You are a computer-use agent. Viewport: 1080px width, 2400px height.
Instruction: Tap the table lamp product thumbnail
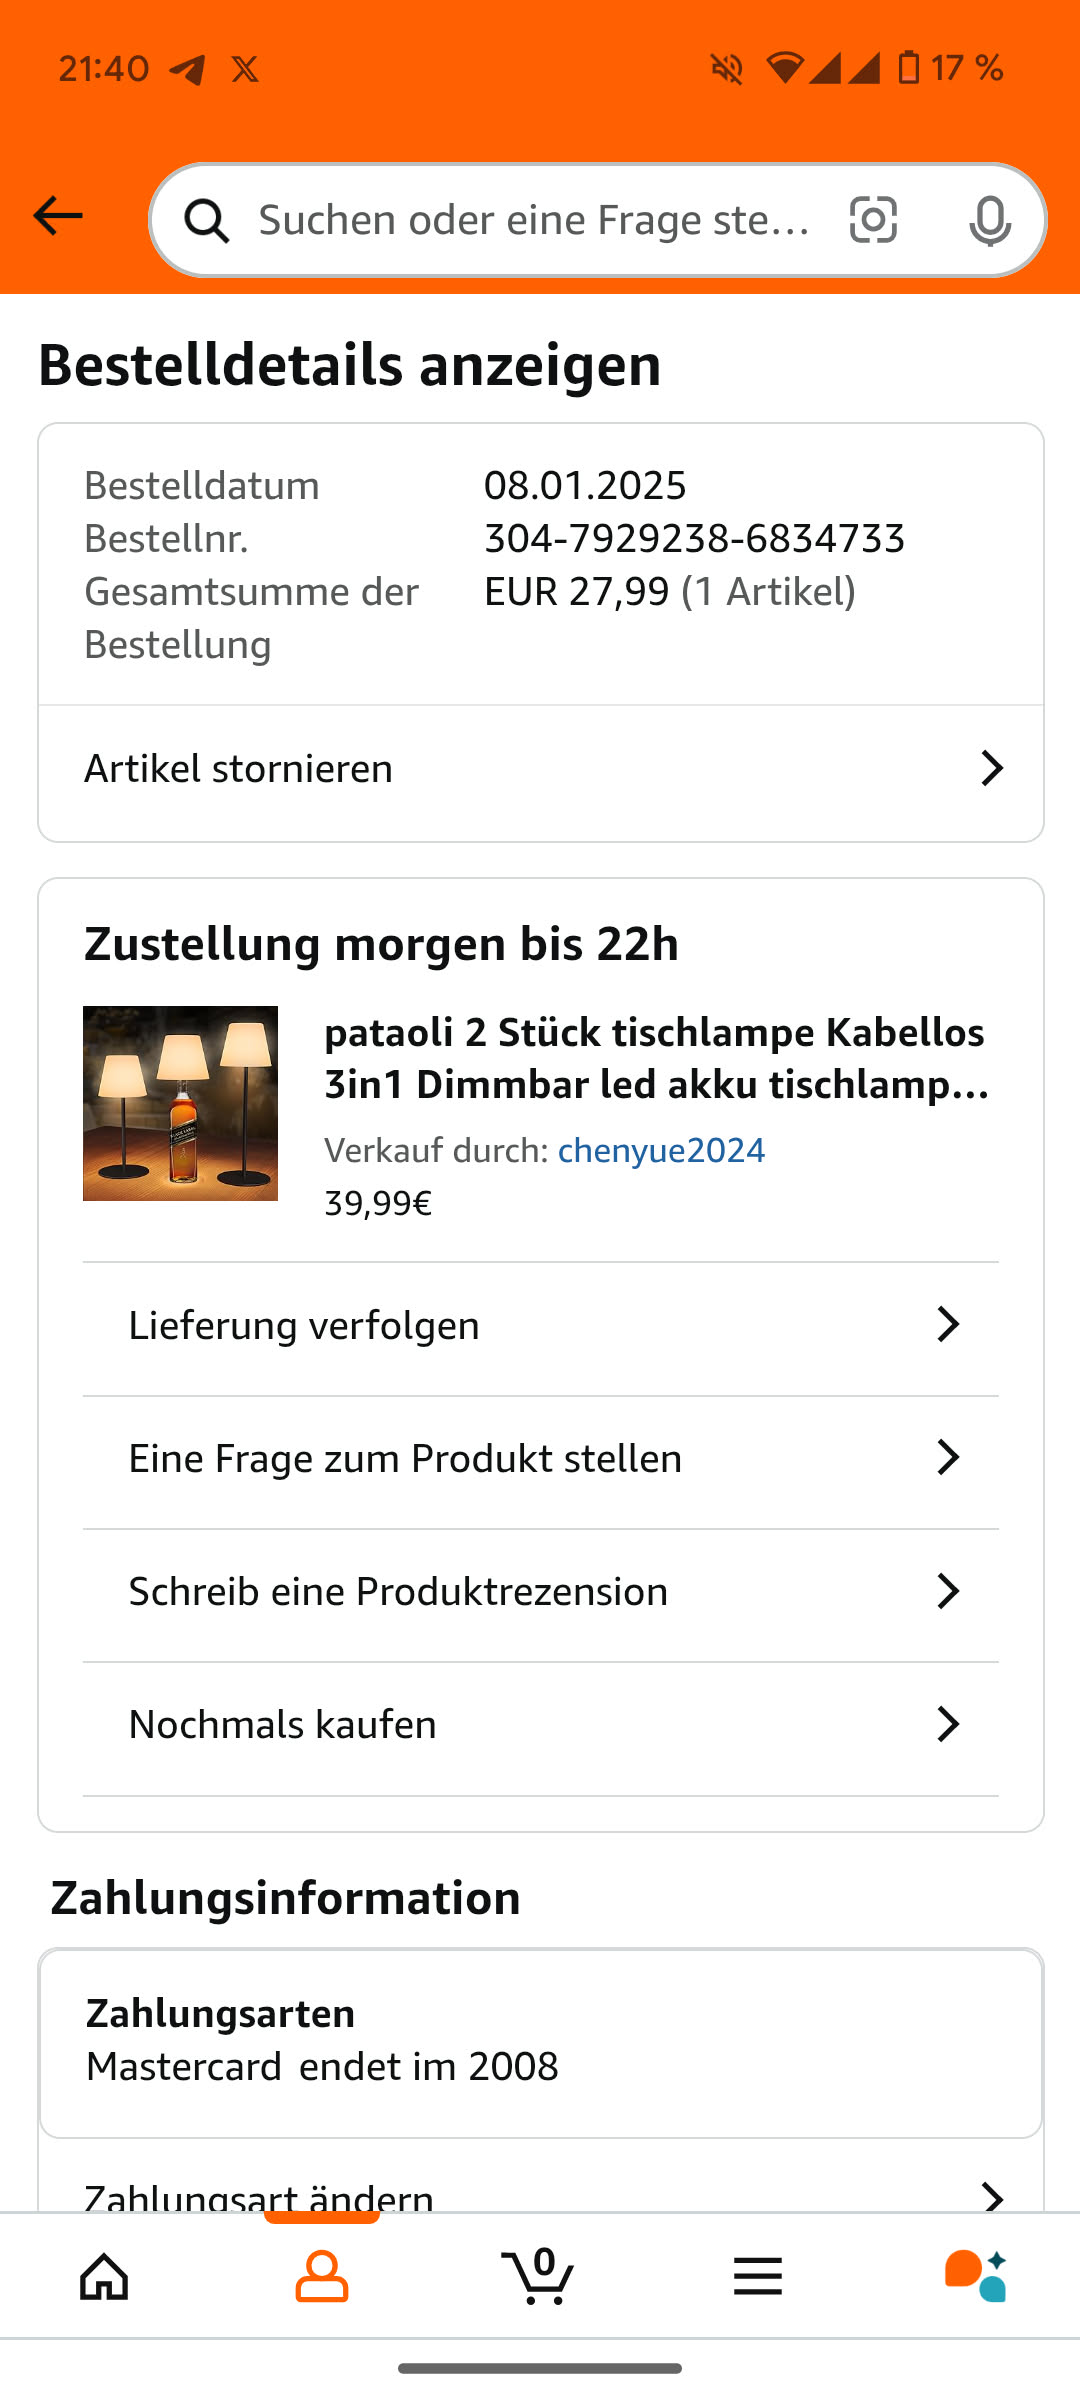pos(180,1103)
